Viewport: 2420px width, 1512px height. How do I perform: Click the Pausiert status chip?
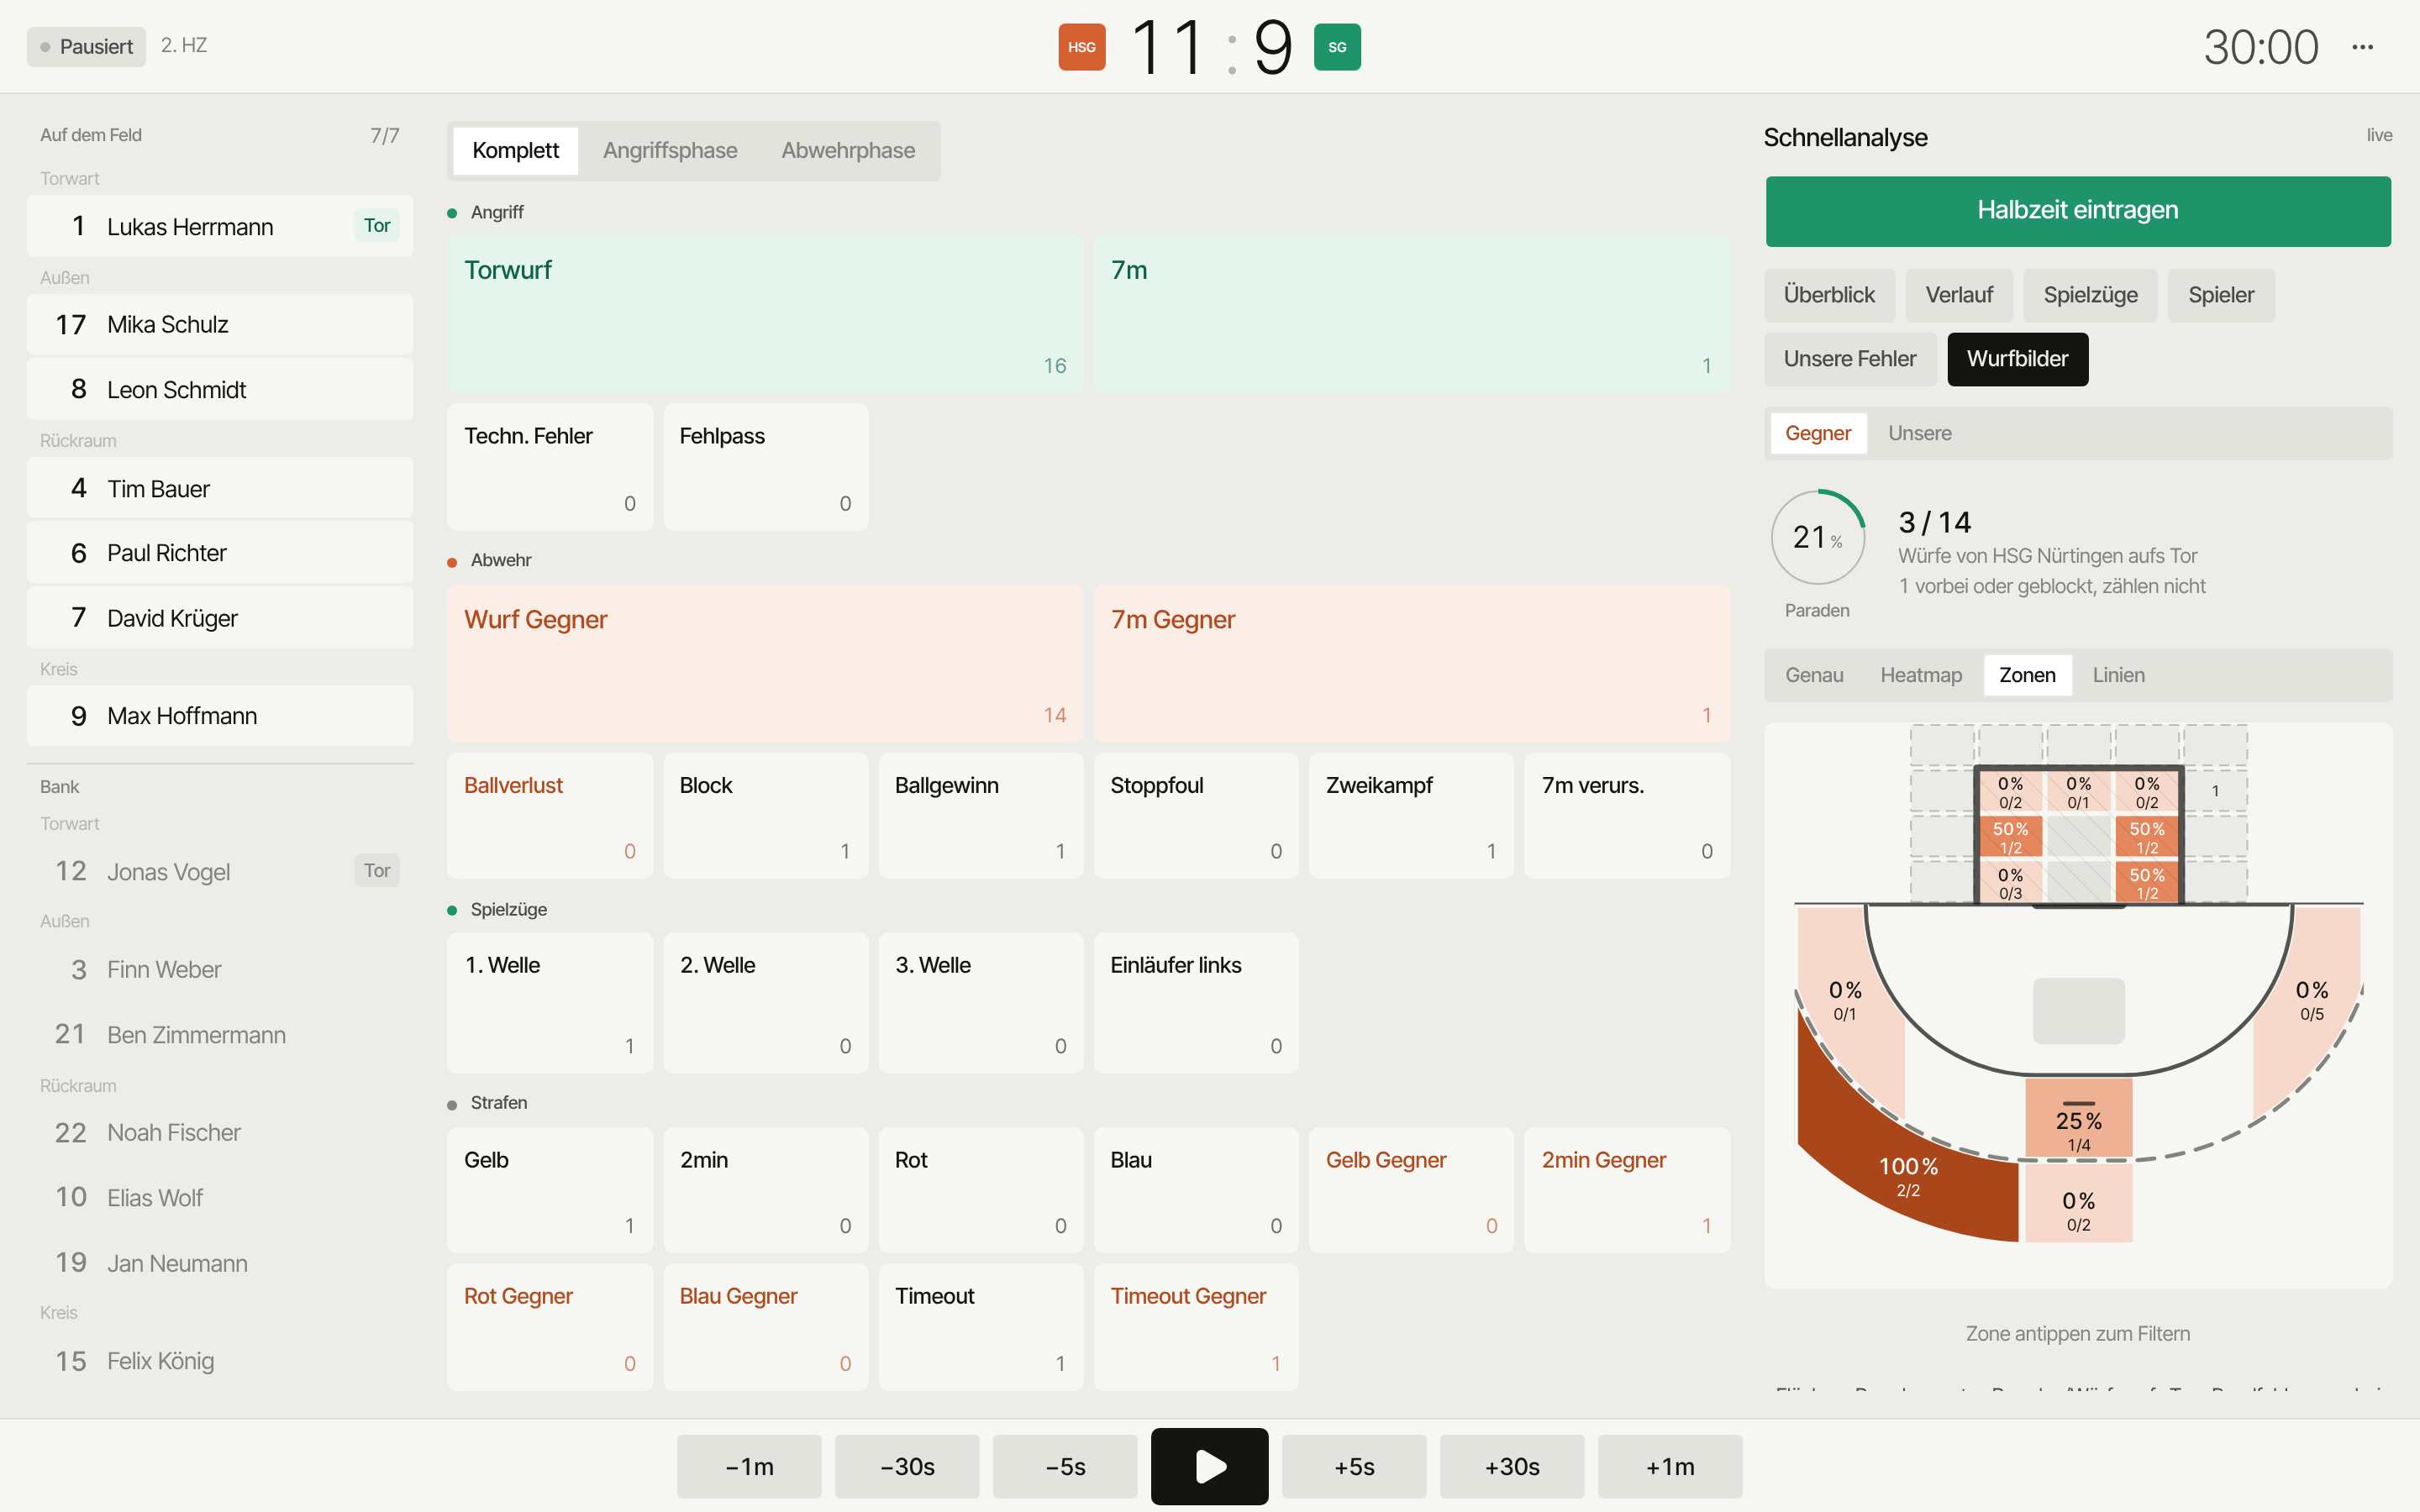pyautogui.click(x=86, y=46)
